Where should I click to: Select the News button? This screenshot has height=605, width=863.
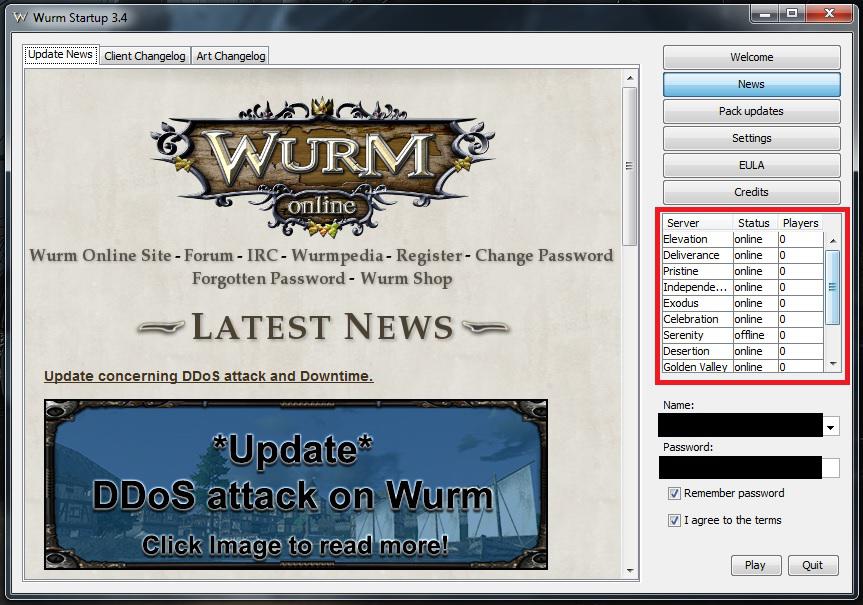click(x=751, y=84)
